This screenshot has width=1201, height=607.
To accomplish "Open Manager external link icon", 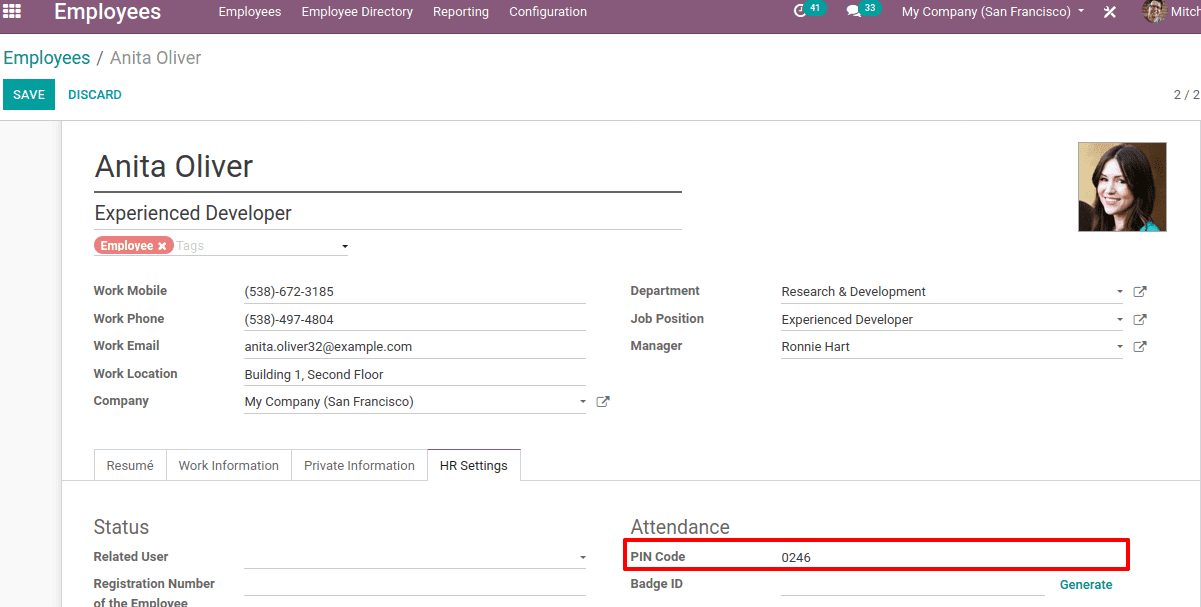I will click(x=1140, y=347).
